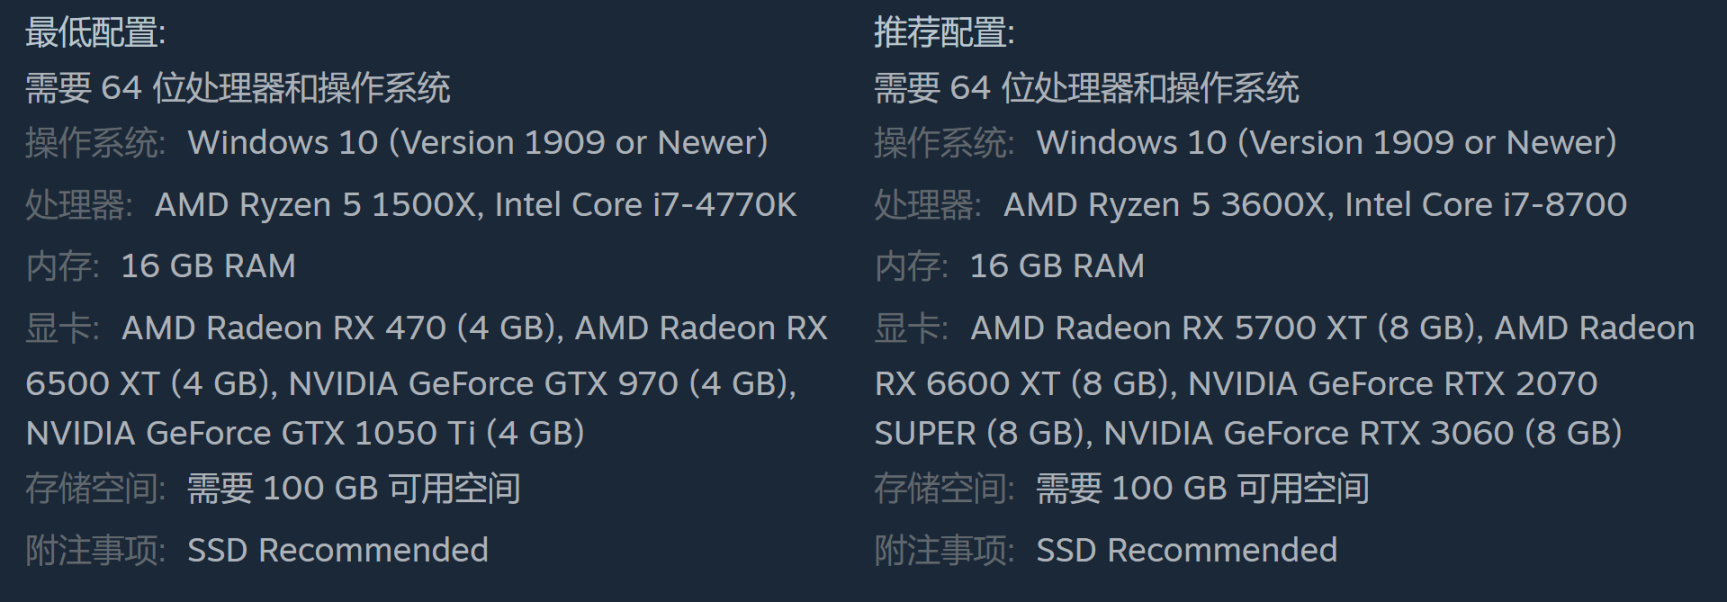Viewport: 1727px width, 602px height.
Task: Click SSD Recommended under 推荐配置
Action: tap(1186, 550)
